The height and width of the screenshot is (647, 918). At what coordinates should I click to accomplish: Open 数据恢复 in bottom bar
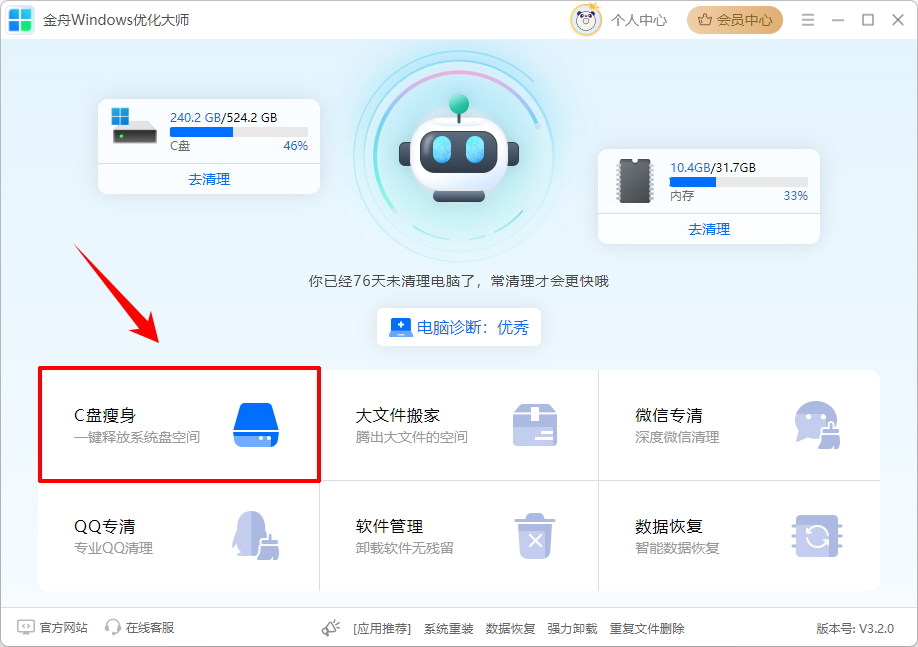click(x=510, y=628)
